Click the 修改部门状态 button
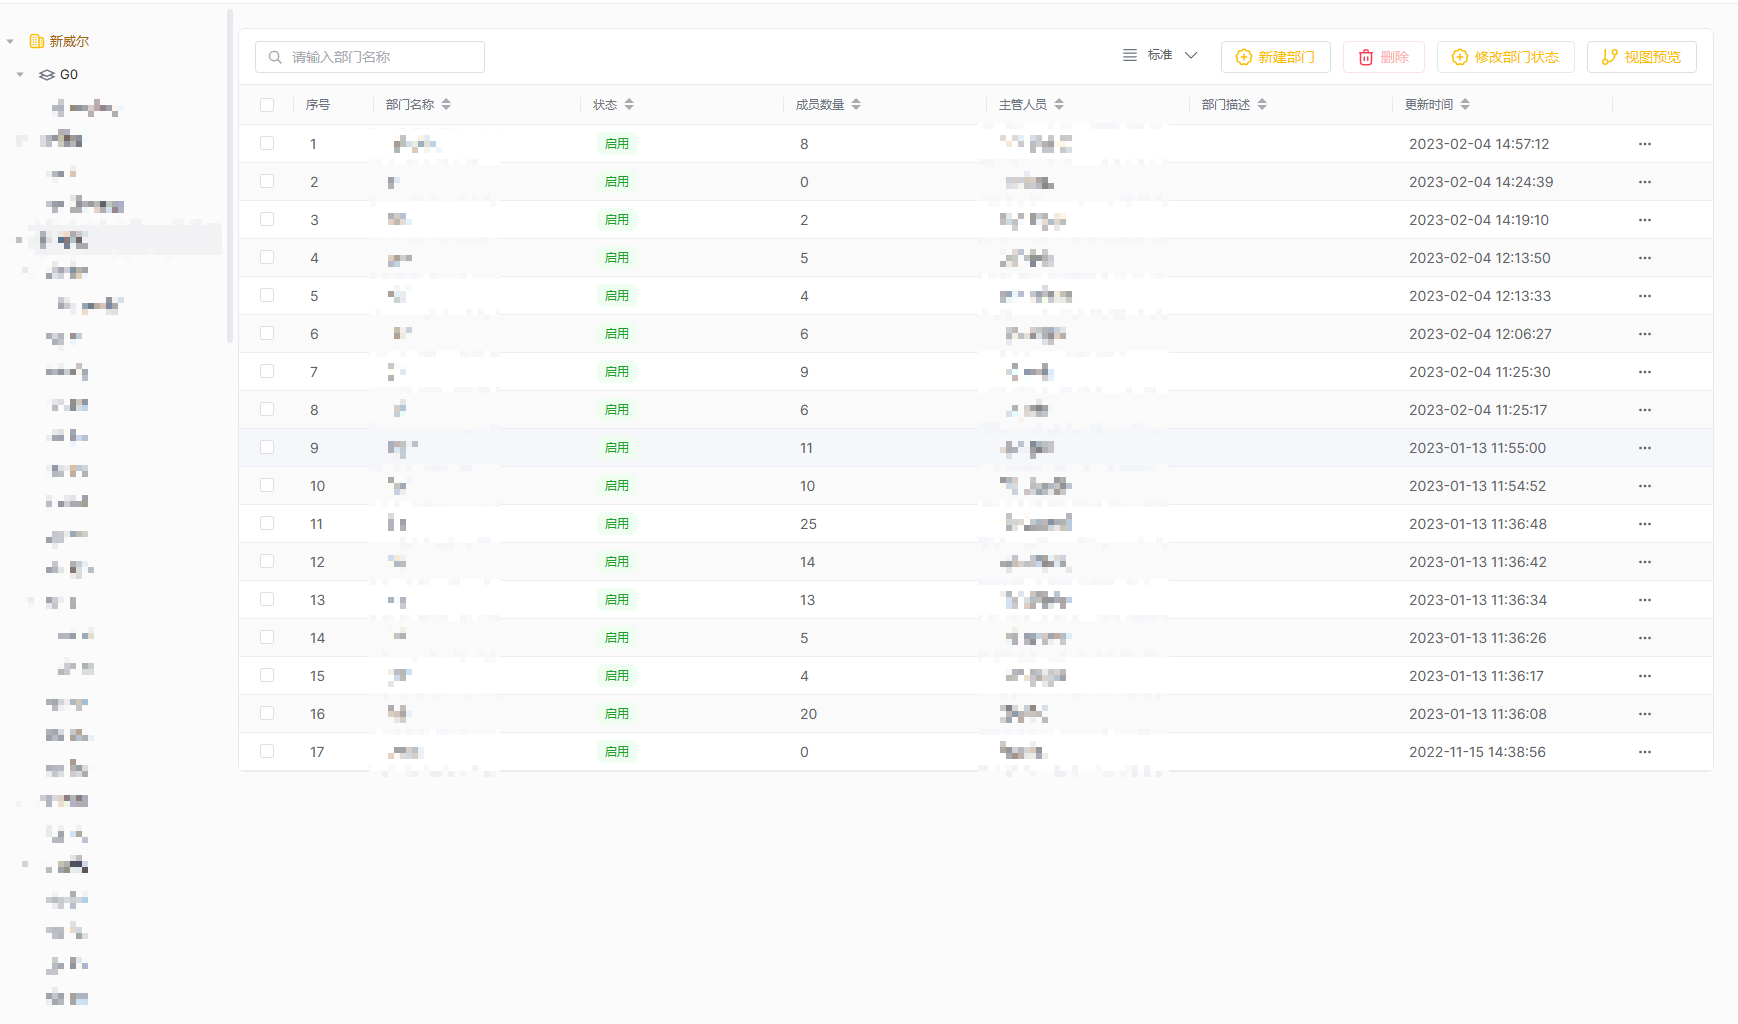This screenshot has height=1024, width=1738. 1505,57
